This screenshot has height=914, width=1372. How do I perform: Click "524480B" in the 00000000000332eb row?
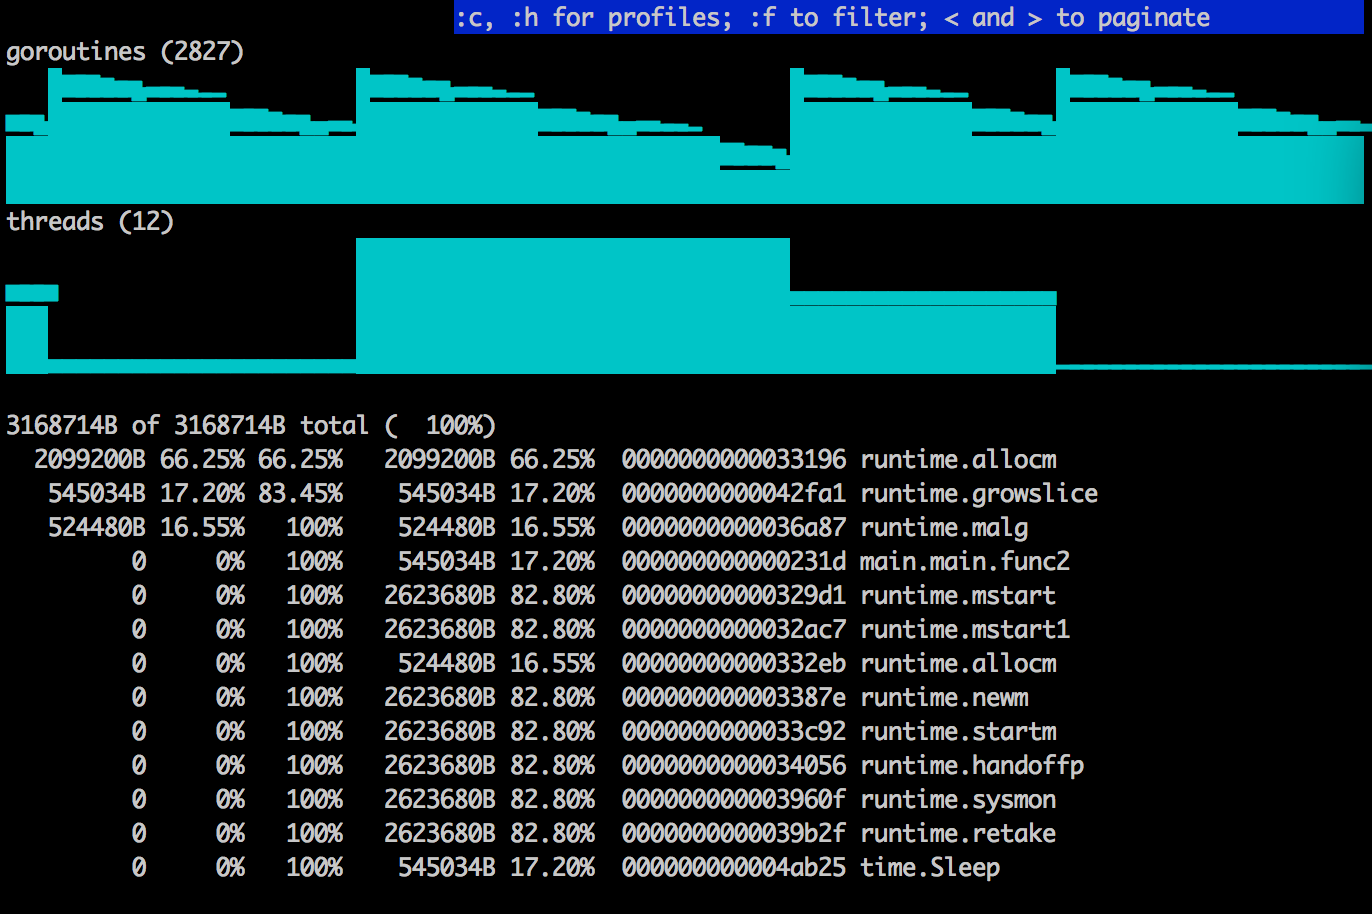(447, 663)
